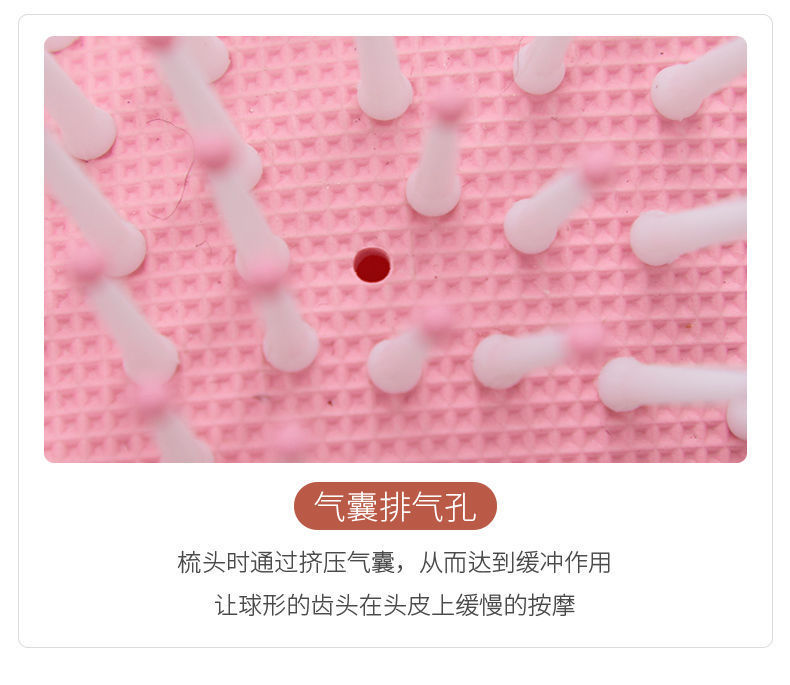Click the 排 character in the brown label
The image size is (790, 685).
coord(396,507)
